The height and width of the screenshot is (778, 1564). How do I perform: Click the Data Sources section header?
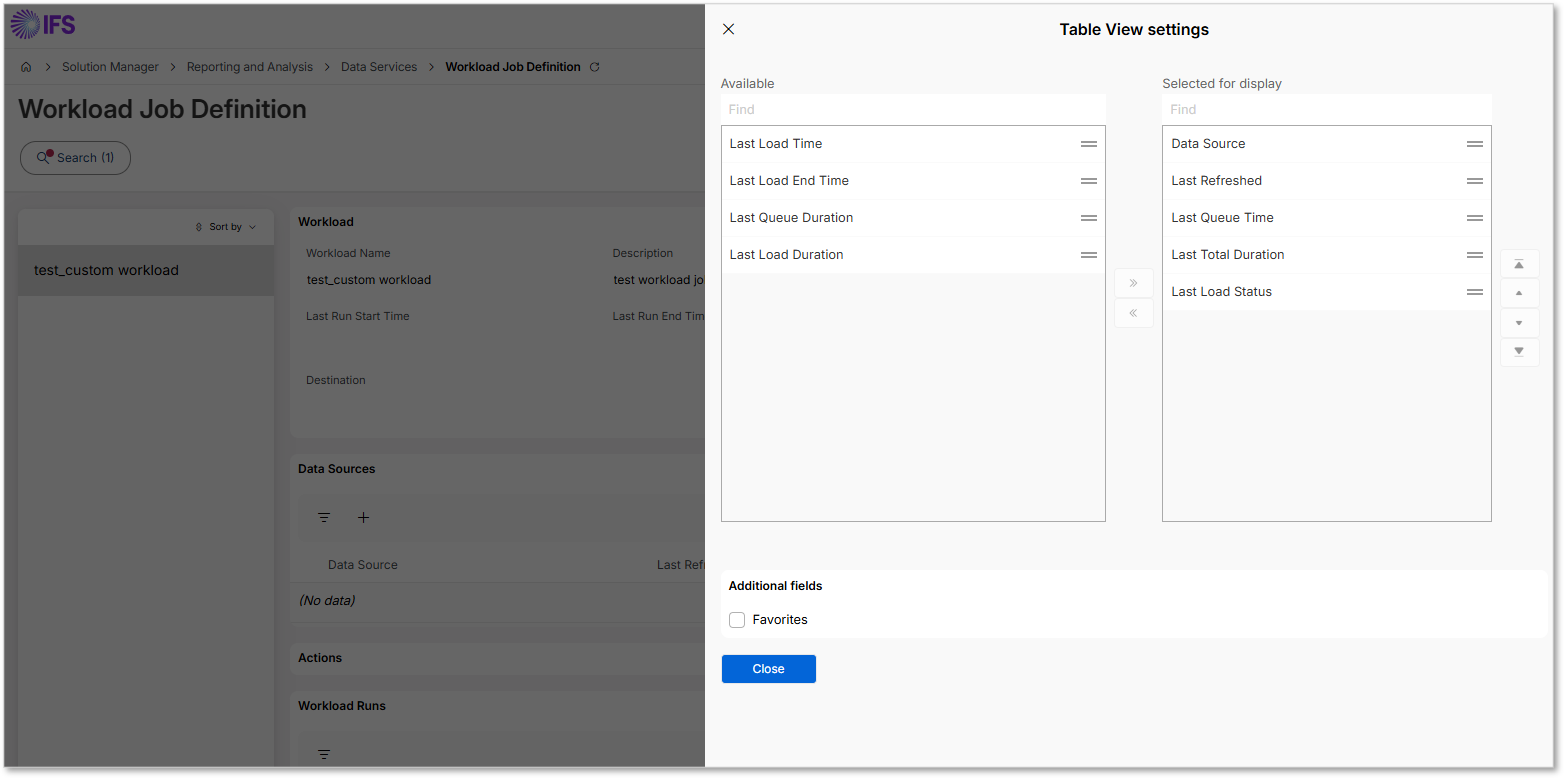(x=337, y=469)
